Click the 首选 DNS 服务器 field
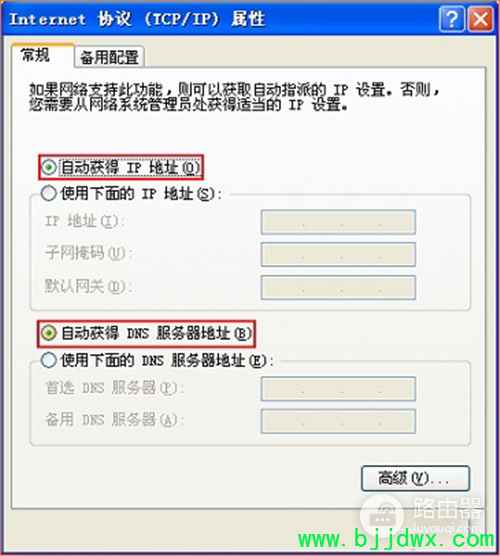The width and height of the screenshot is (500, 556). [338, 389]
